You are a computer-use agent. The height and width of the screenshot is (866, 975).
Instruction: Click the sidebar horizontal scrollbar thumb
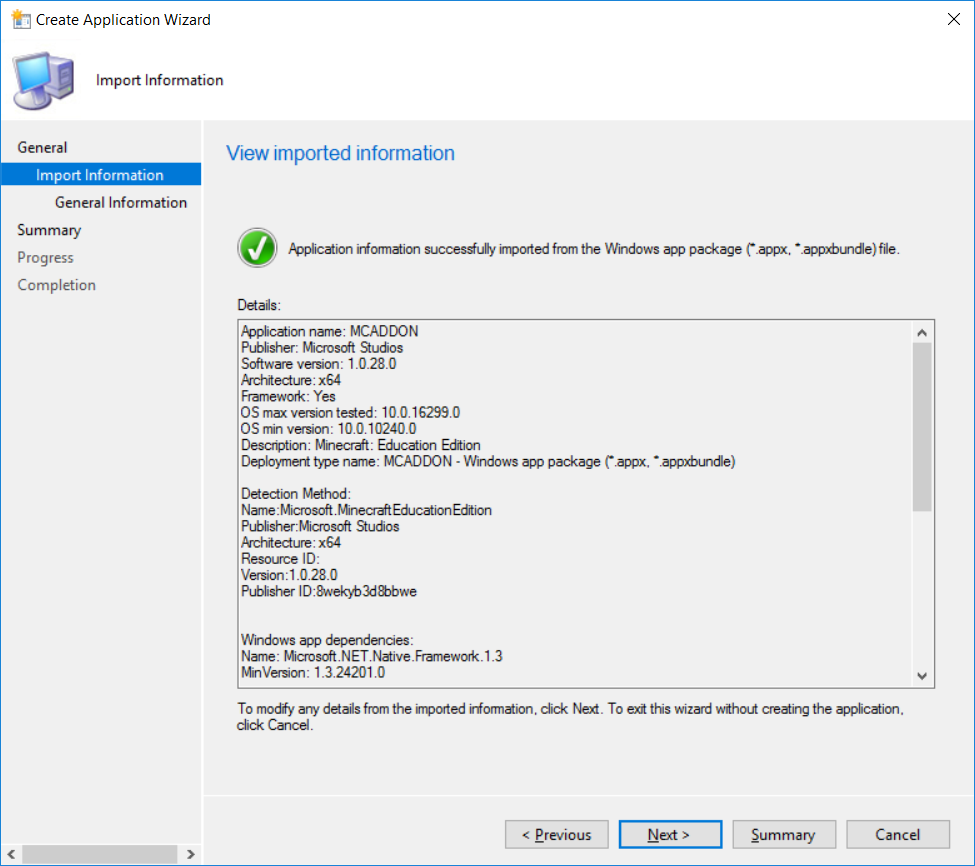99,854
